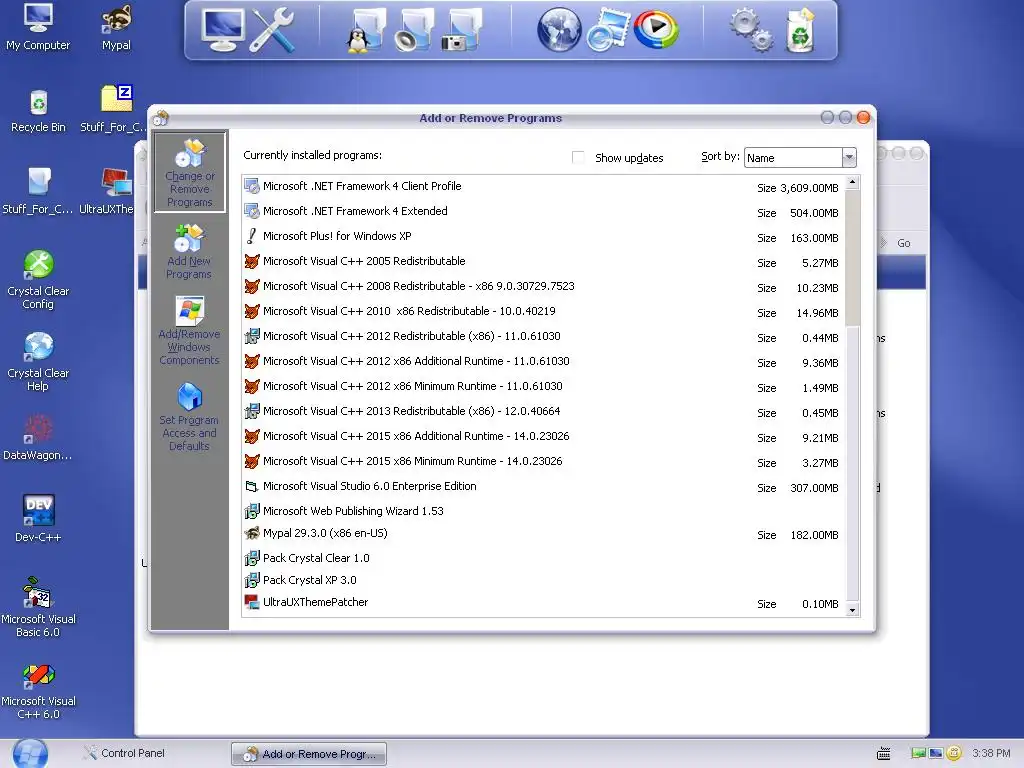1024x768 pixels.
Task: Click Add or Remove Programs taskbar button
Action: click(309, 754)
